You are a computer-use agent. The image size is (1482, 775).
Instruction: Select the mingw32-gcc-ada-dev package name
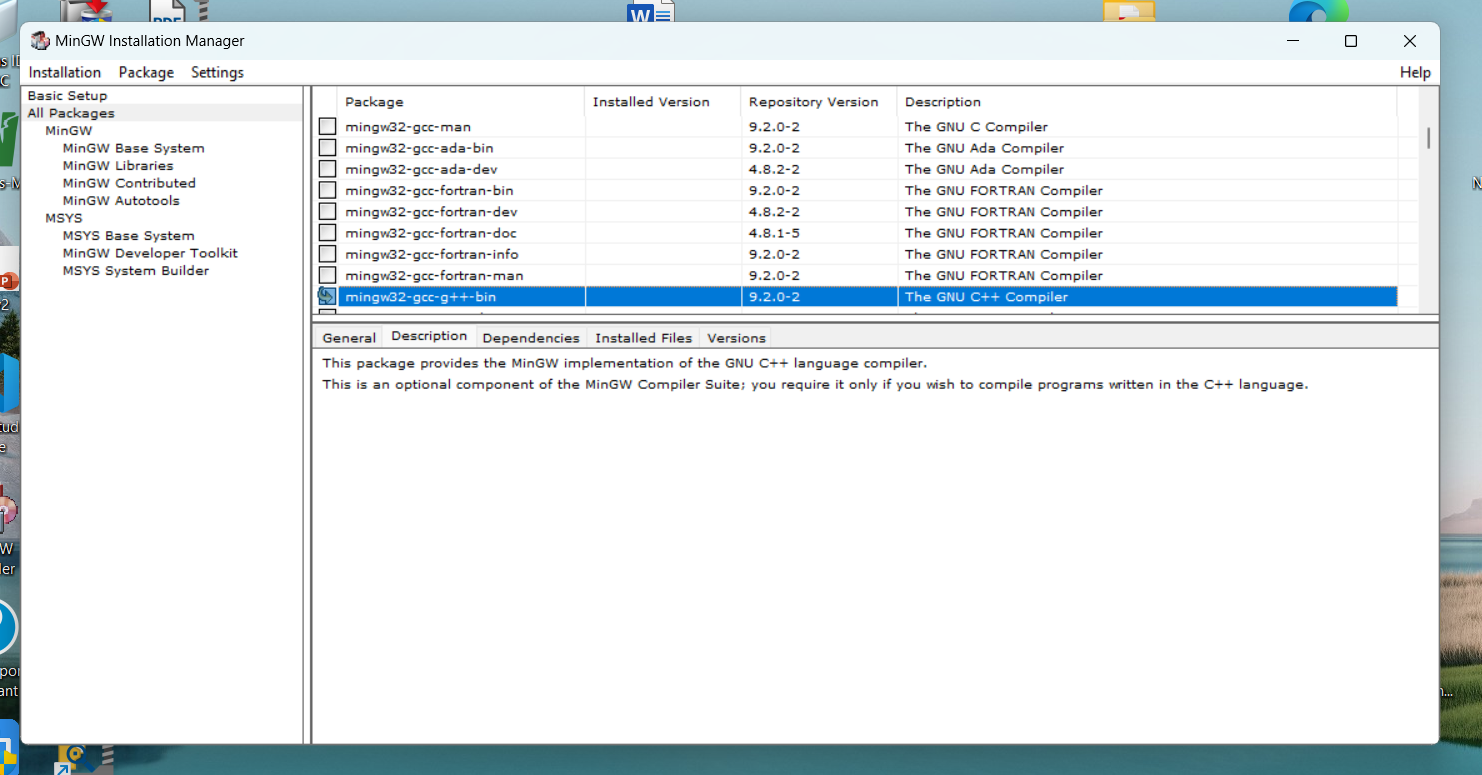tap(421, 169)
